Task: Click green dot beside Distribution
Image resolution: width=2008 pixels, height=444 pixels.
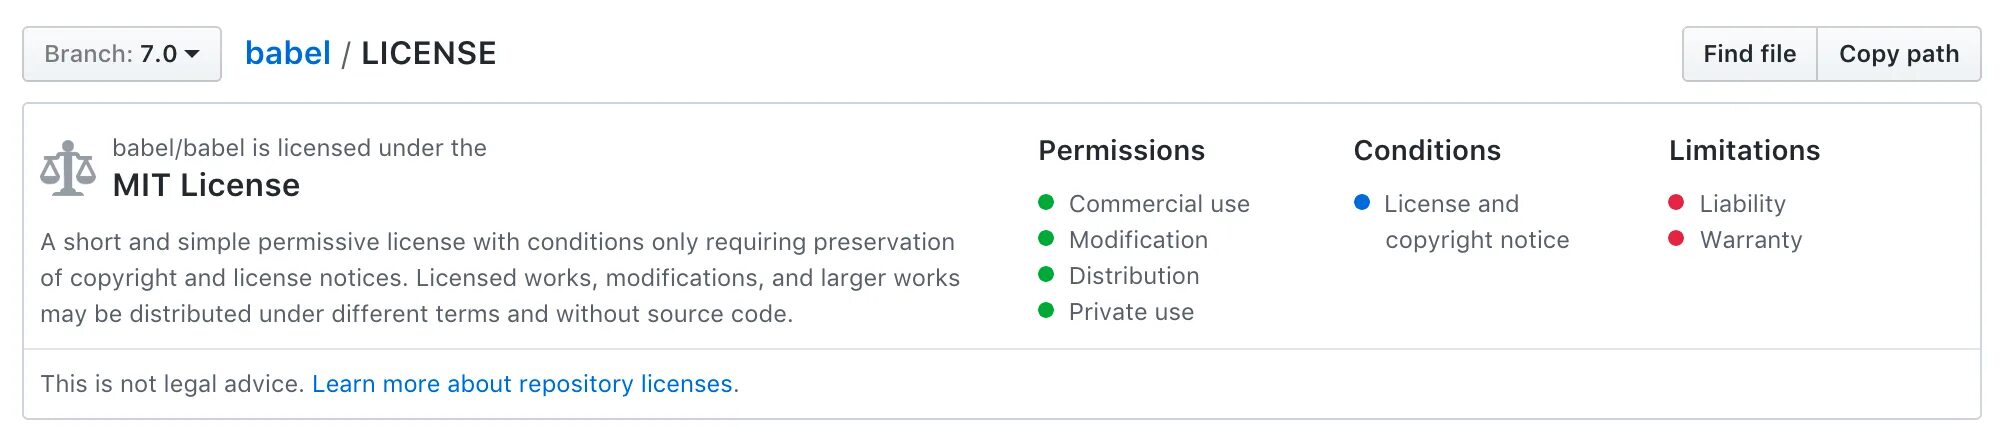Action: 1046,275
